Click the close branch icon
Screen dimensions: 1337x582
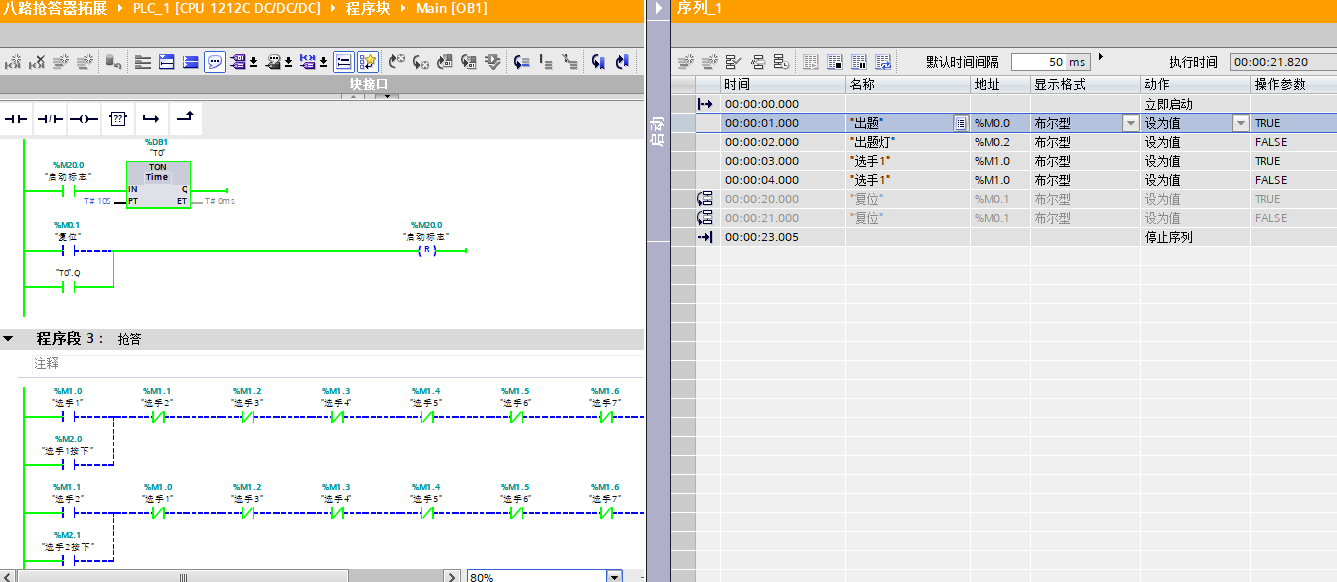[x=185, y=119]
